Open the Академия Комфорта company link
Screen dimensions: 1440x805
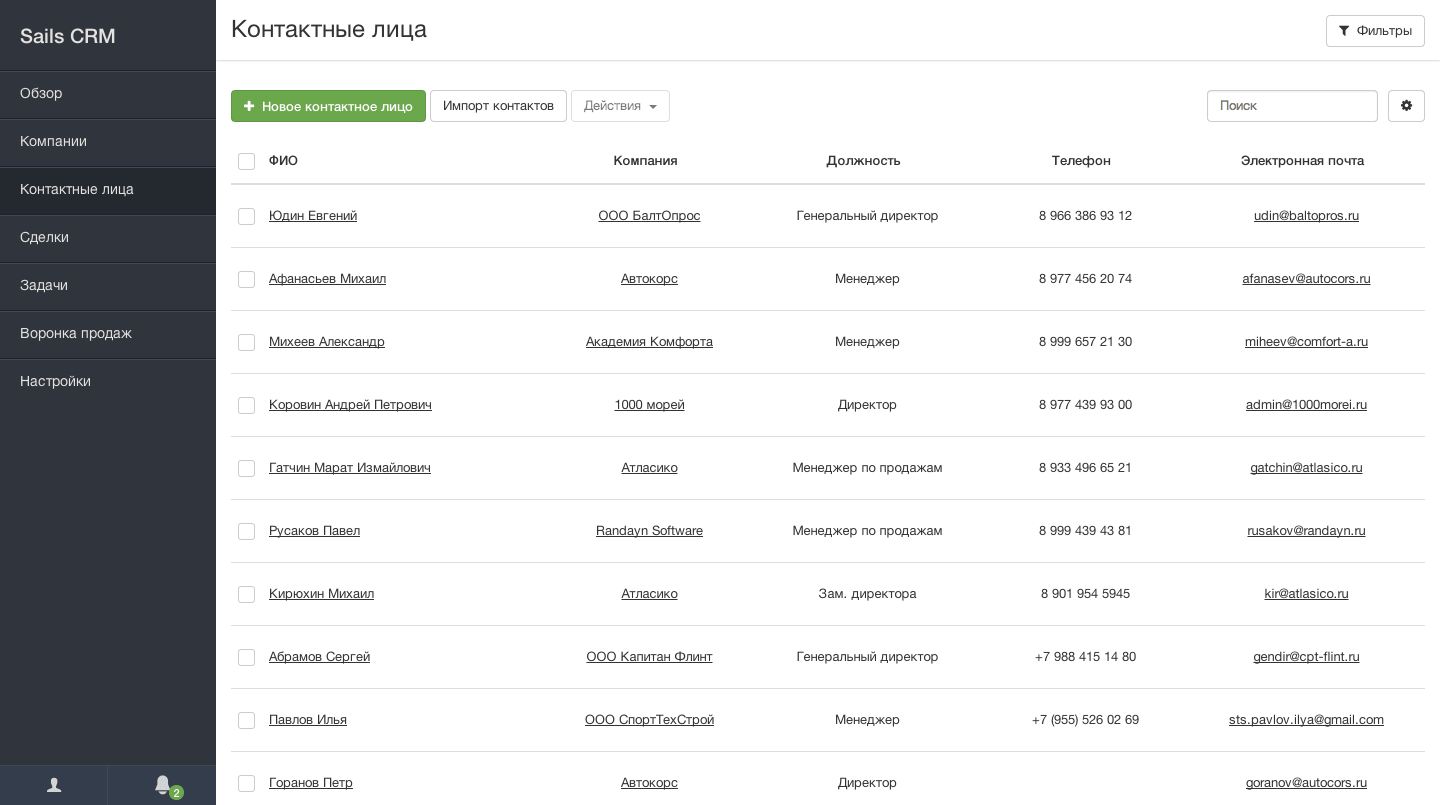pos(649,342)
